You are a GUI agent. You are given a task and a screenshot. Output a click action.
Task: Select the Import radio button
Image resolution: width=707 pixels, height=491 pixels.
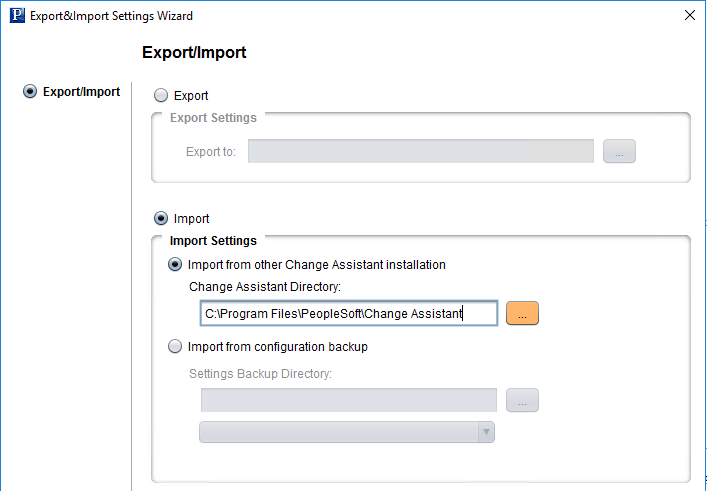point(161,219)
